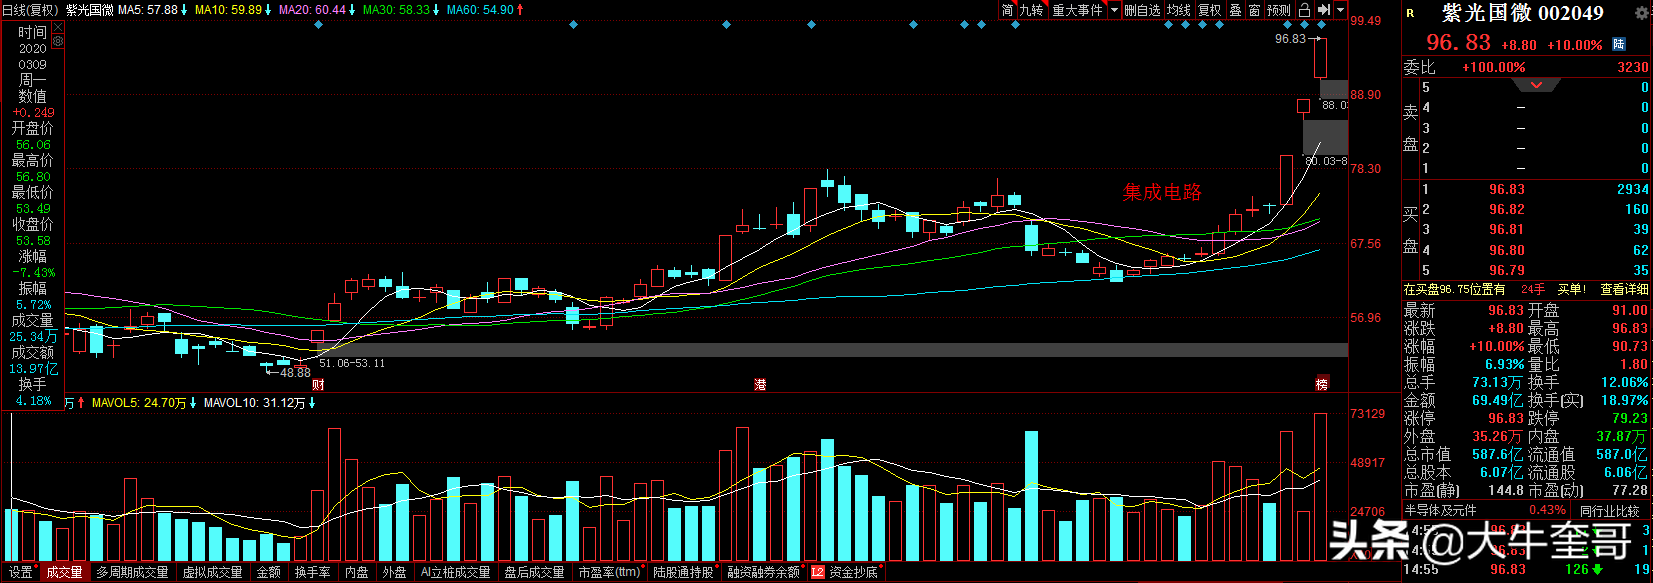Switch to 盘后成交量 tab

click(x=534, y=572)
